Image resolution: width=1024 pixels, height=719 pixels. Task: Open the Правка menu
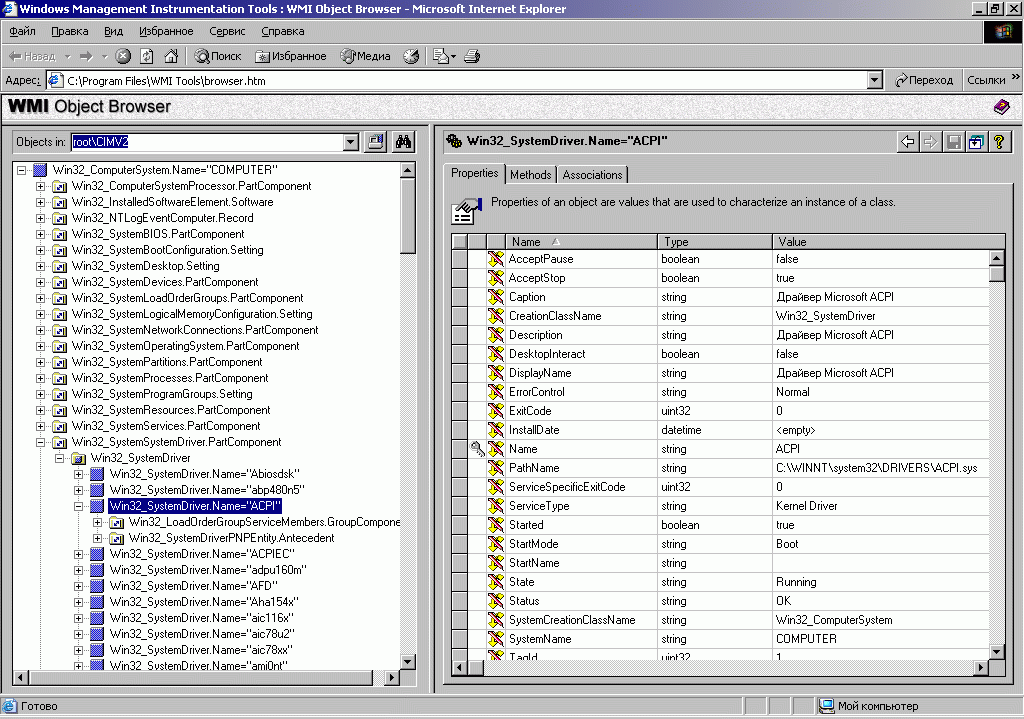(70, 31)
